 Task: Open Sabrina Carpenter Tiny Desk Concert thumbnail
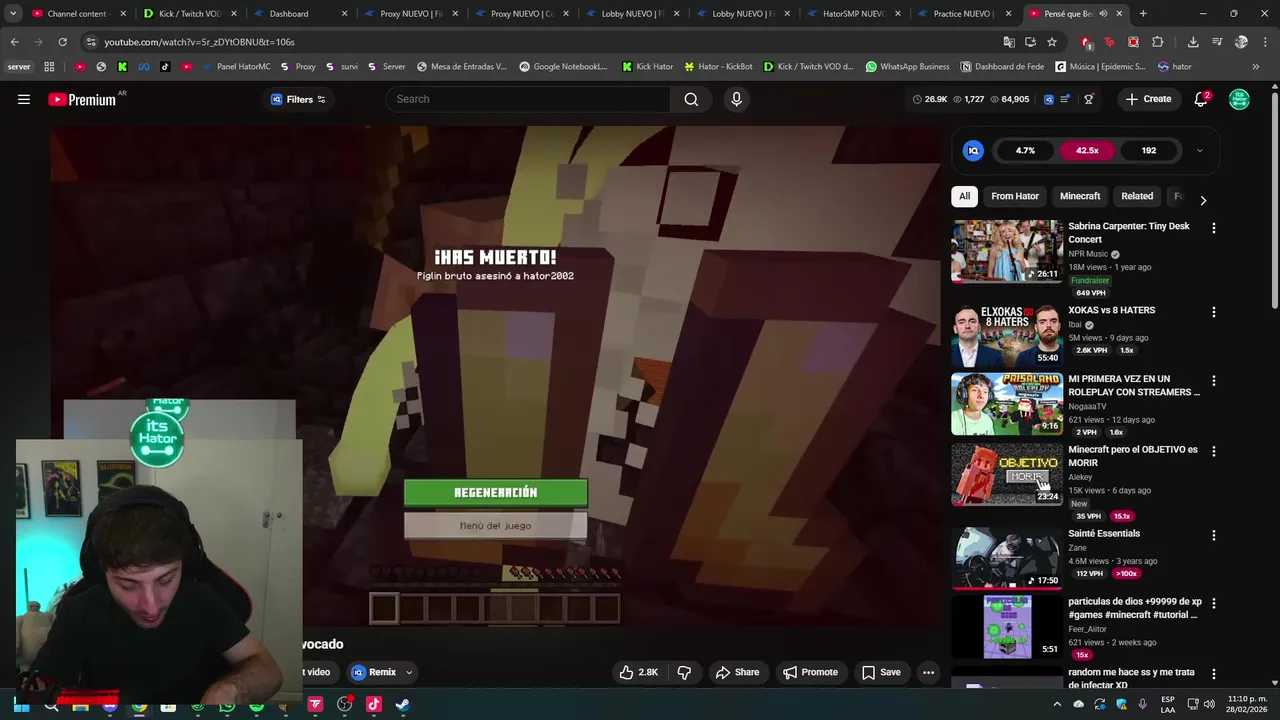(x=1006, y=251)
